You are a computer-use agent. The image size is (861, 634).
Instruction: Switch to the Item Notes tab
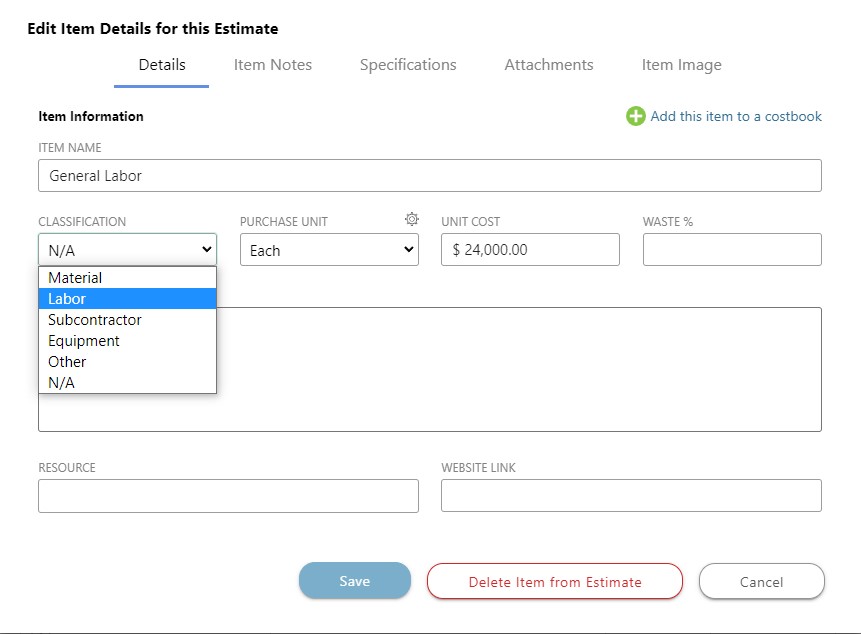coord(272,64)
